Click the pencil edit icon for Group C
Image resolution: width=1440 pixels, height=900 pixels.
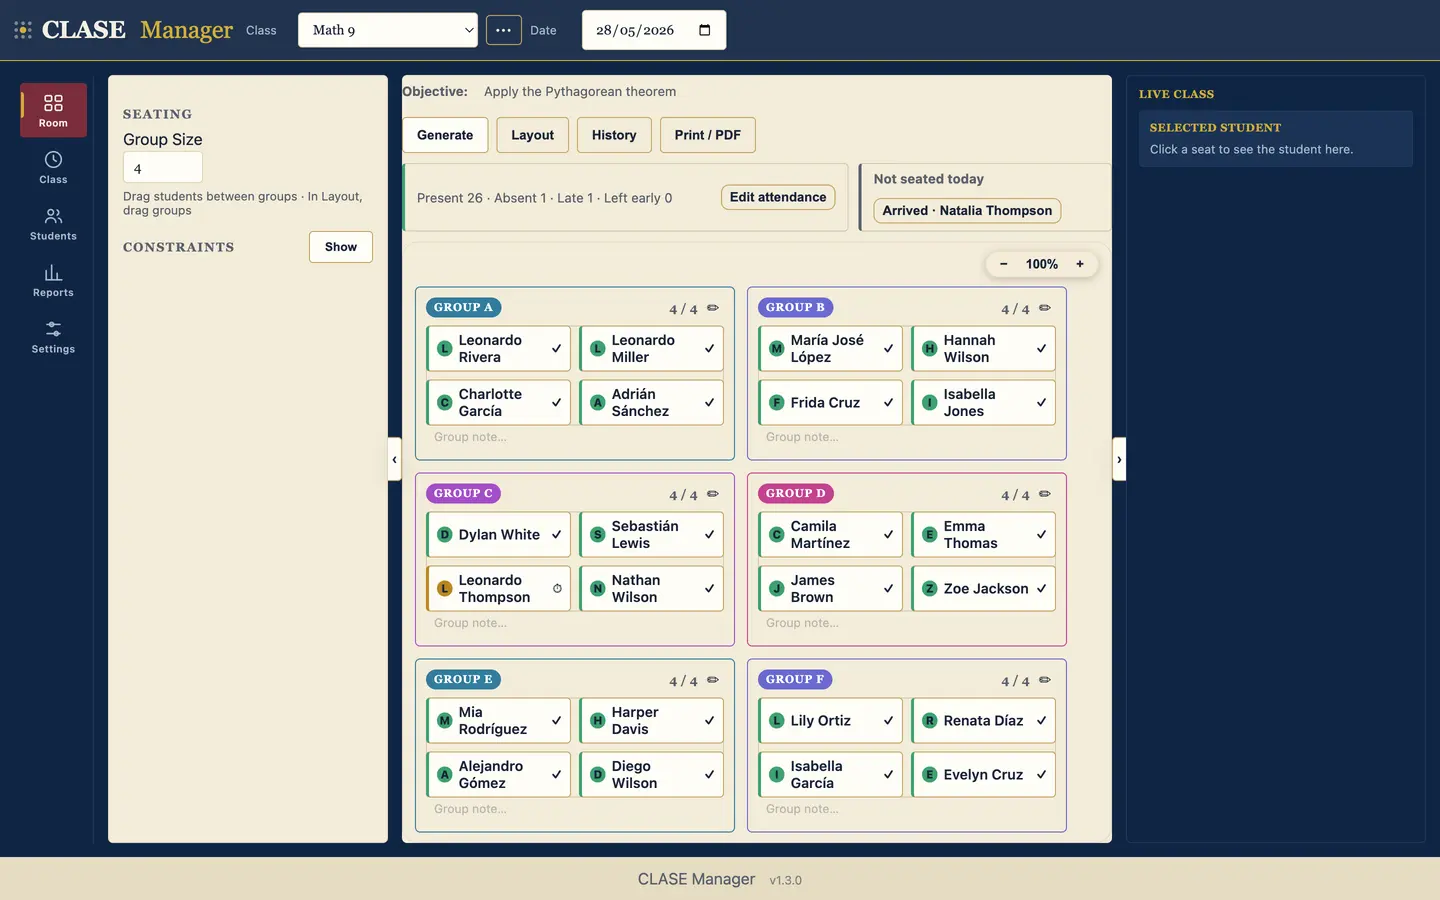(x=713, y=494)
